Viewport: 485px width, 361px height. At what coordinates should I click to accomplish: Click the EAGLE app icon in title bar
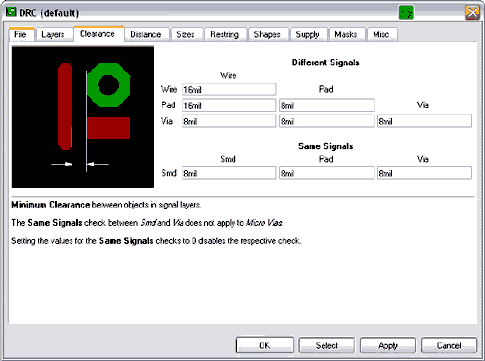tap(11, 12)
